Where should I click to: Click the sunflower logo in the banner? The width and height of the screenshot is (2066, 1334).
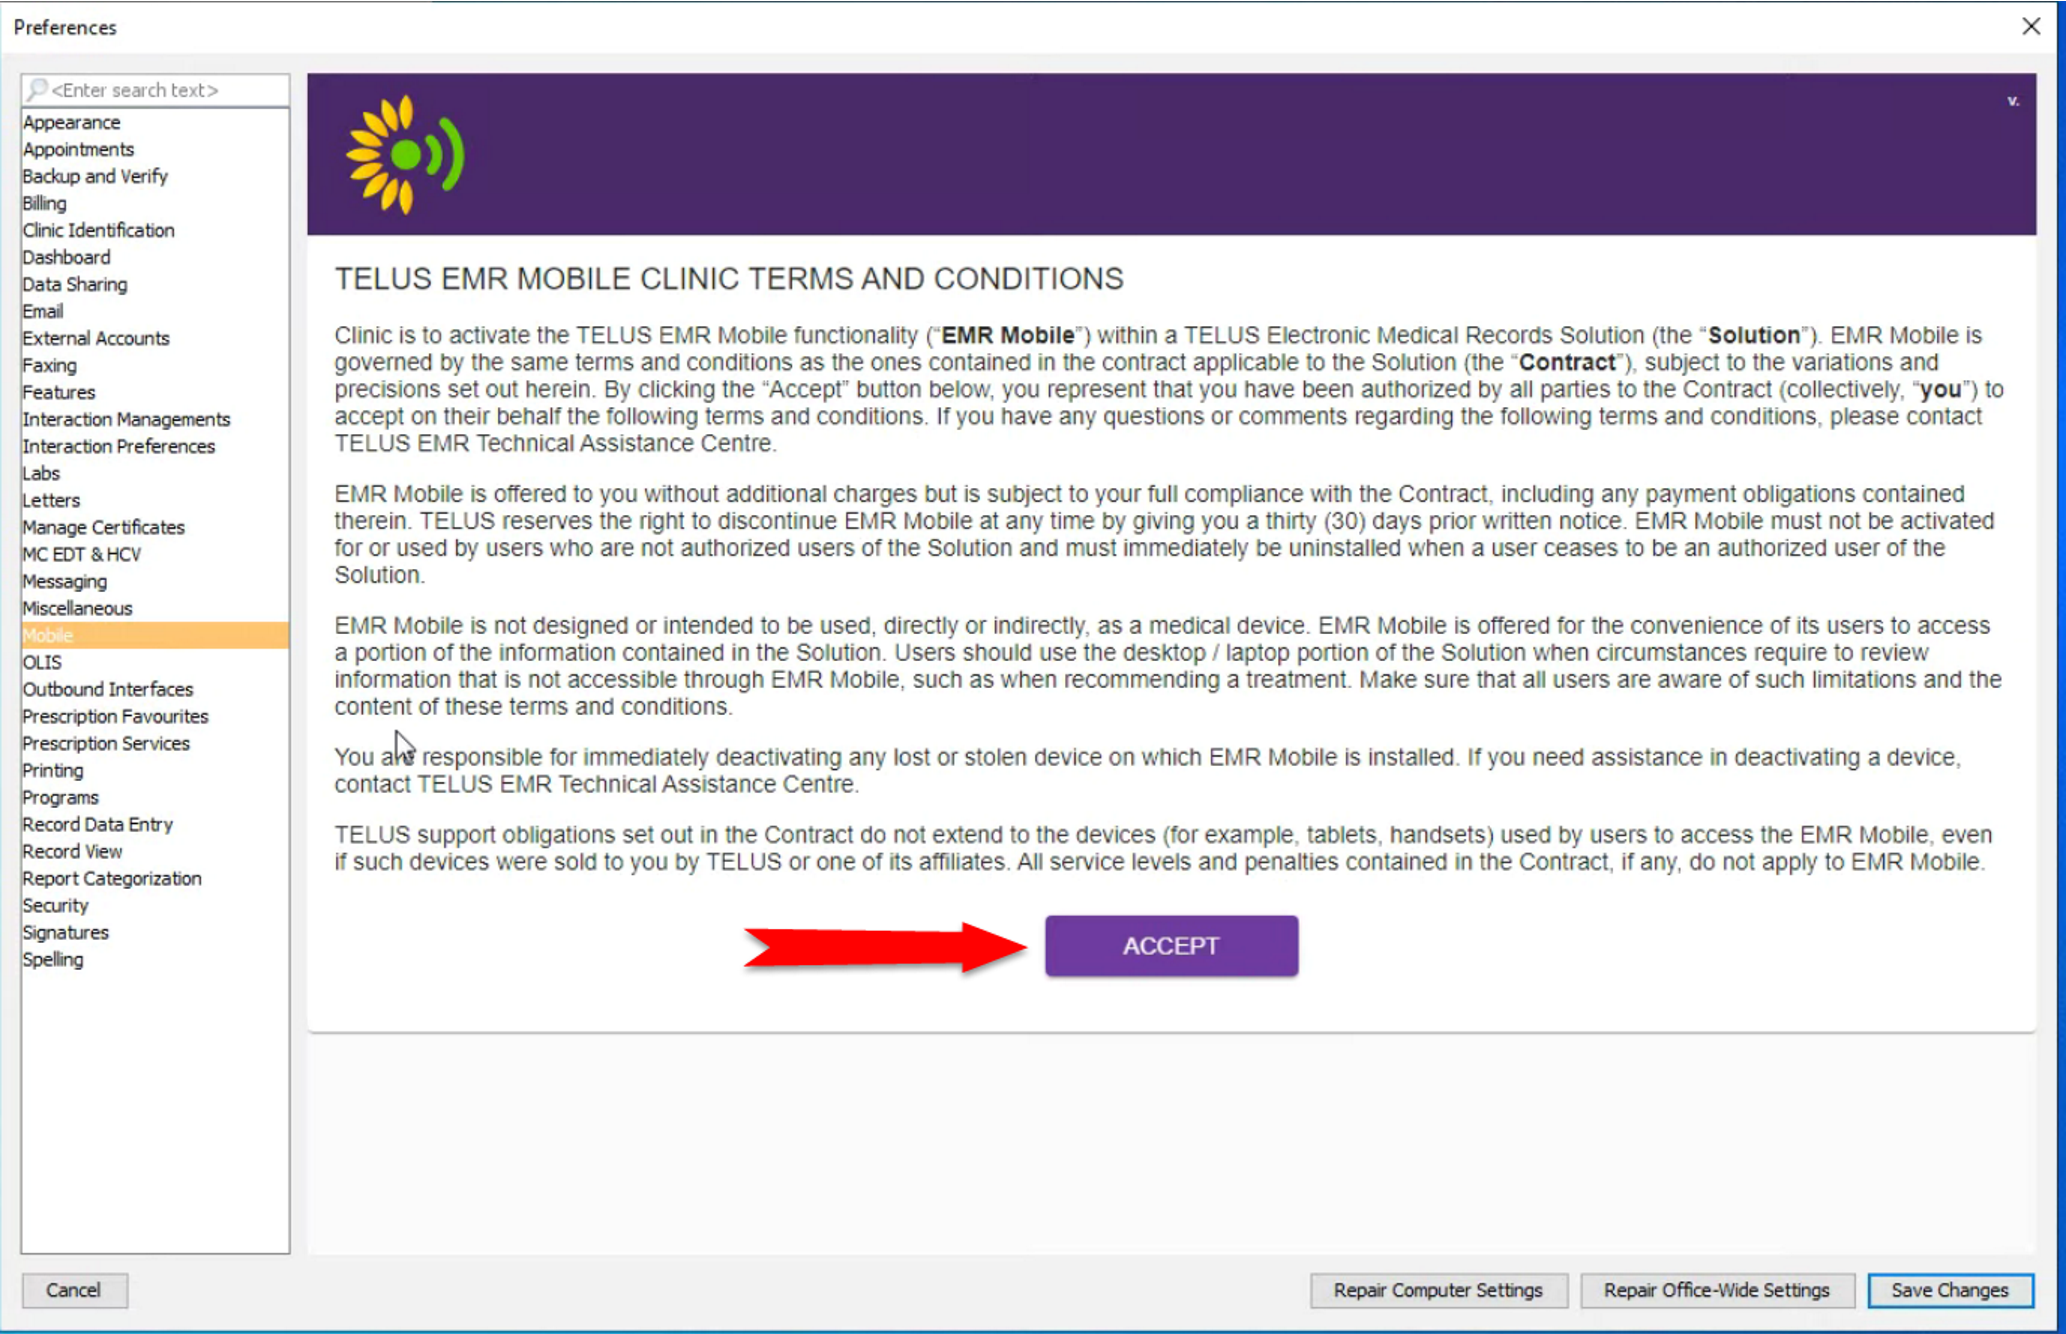(405, 155)
